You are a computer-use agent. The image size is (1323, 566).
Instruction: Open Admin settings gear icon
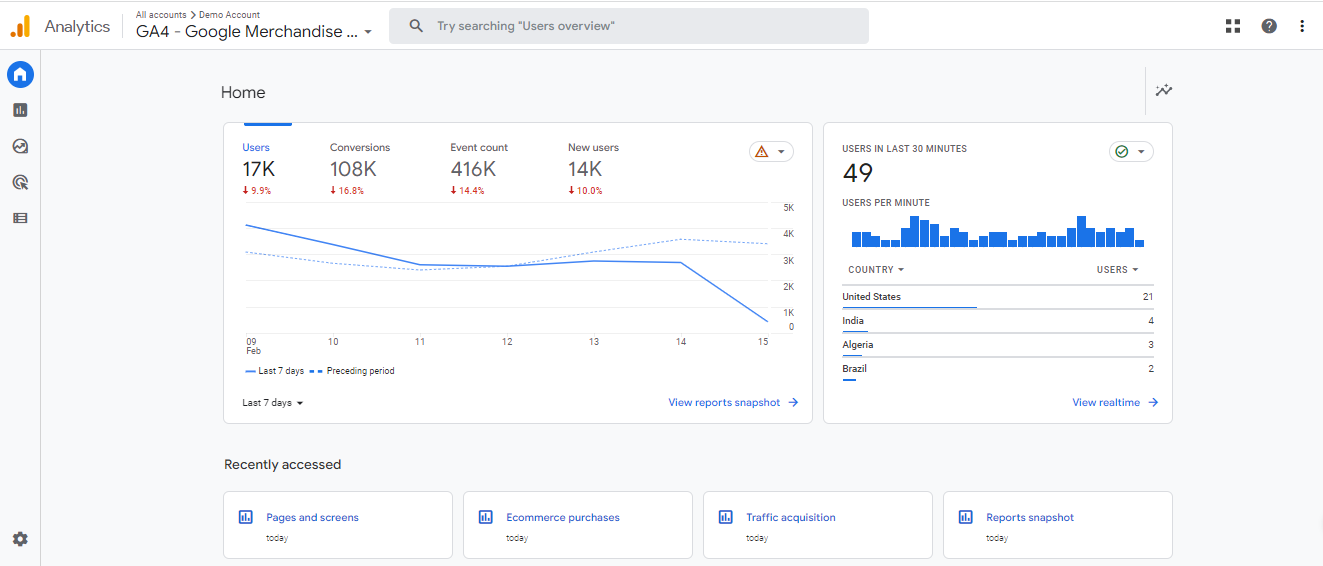point(20,539)
